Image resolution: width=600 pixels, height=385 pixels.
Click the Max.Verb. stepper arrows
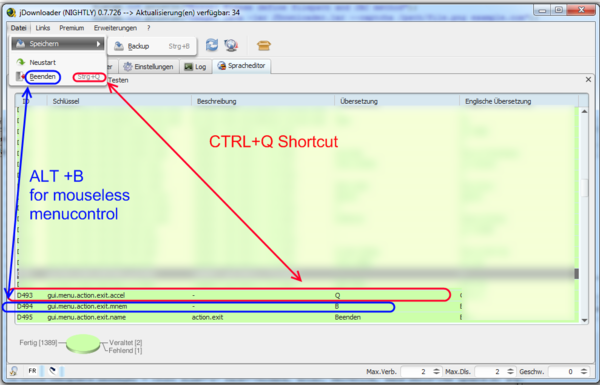coord(436,371)
